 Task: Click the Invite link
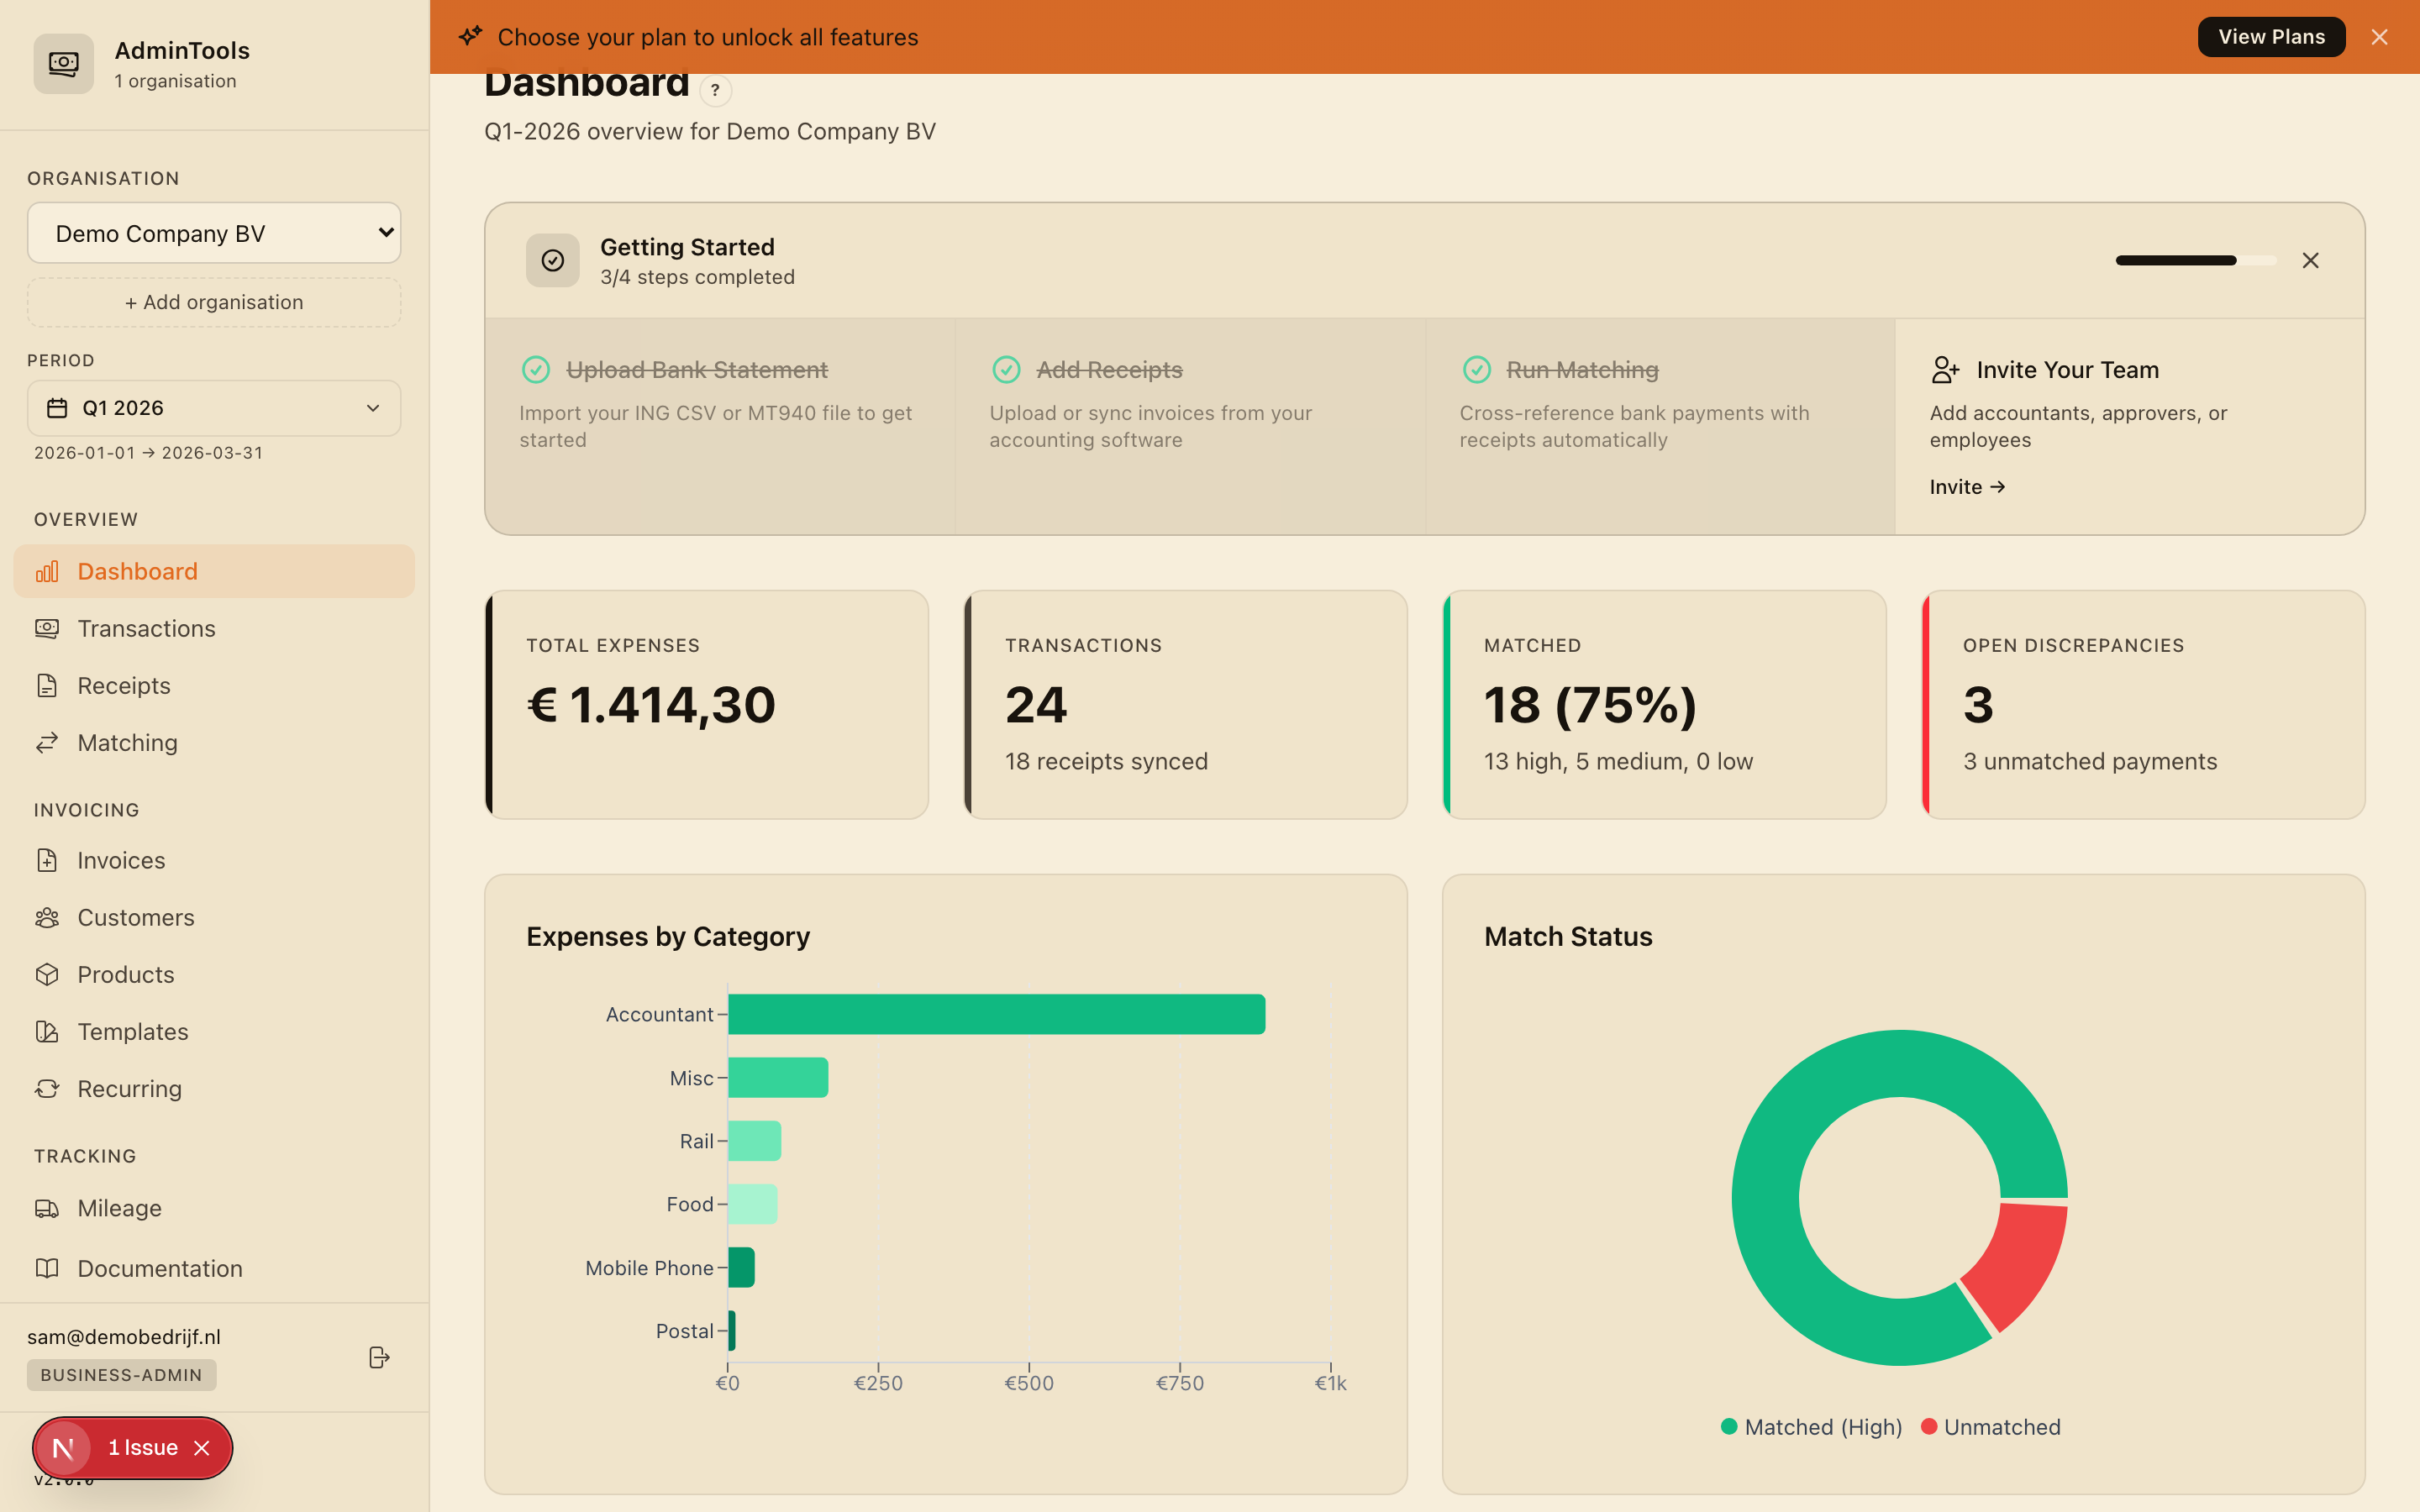point(1967,487)
